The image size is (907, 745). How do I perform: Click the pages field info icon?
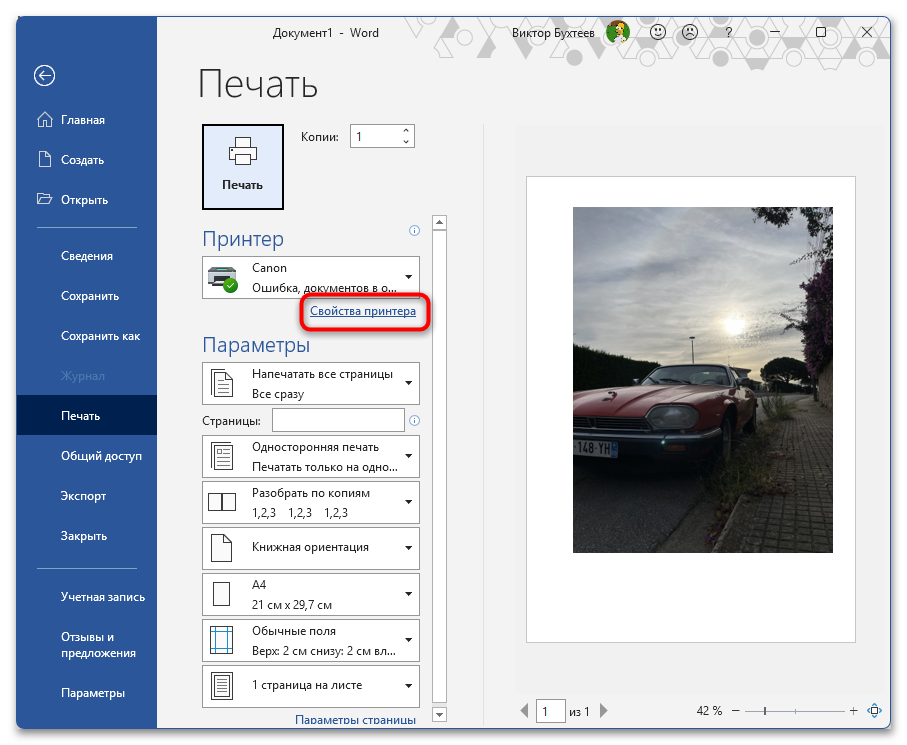point(414,421)
